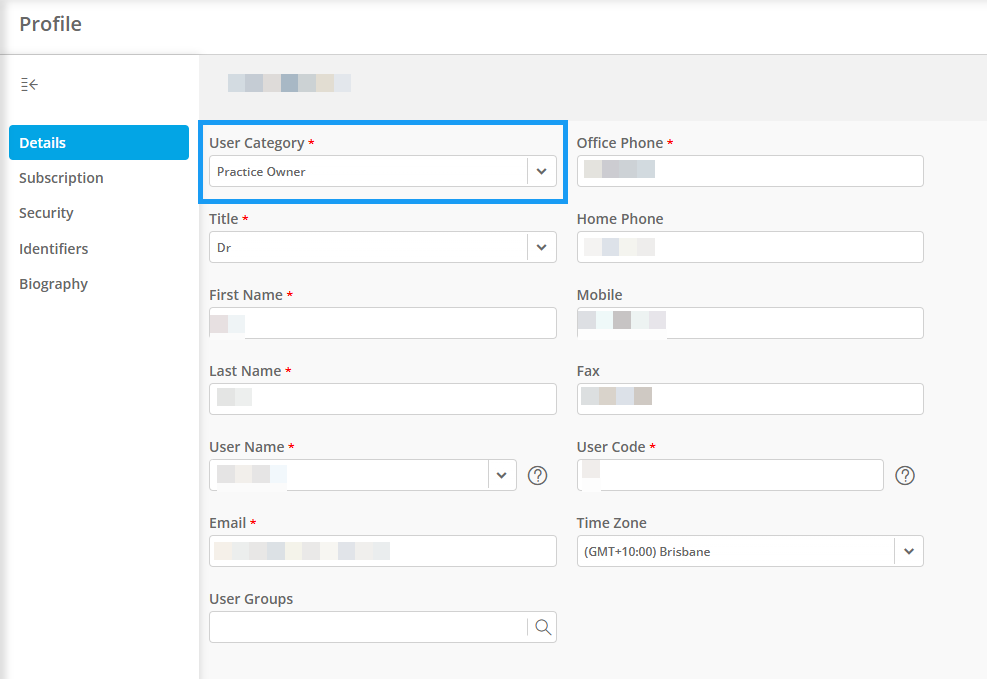
Task: Open the User Code help icon
Action: tap(905, 476)
